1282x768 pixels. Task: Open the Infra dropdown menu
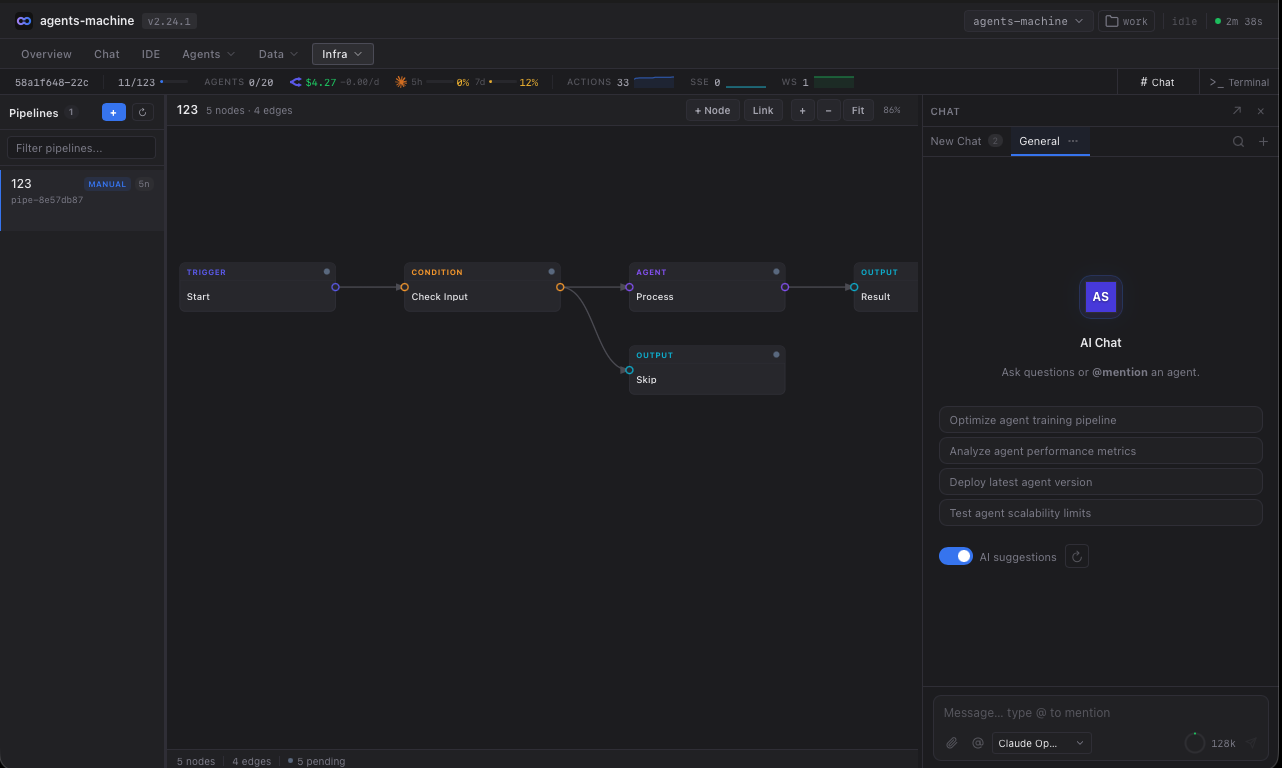[342, 54]
